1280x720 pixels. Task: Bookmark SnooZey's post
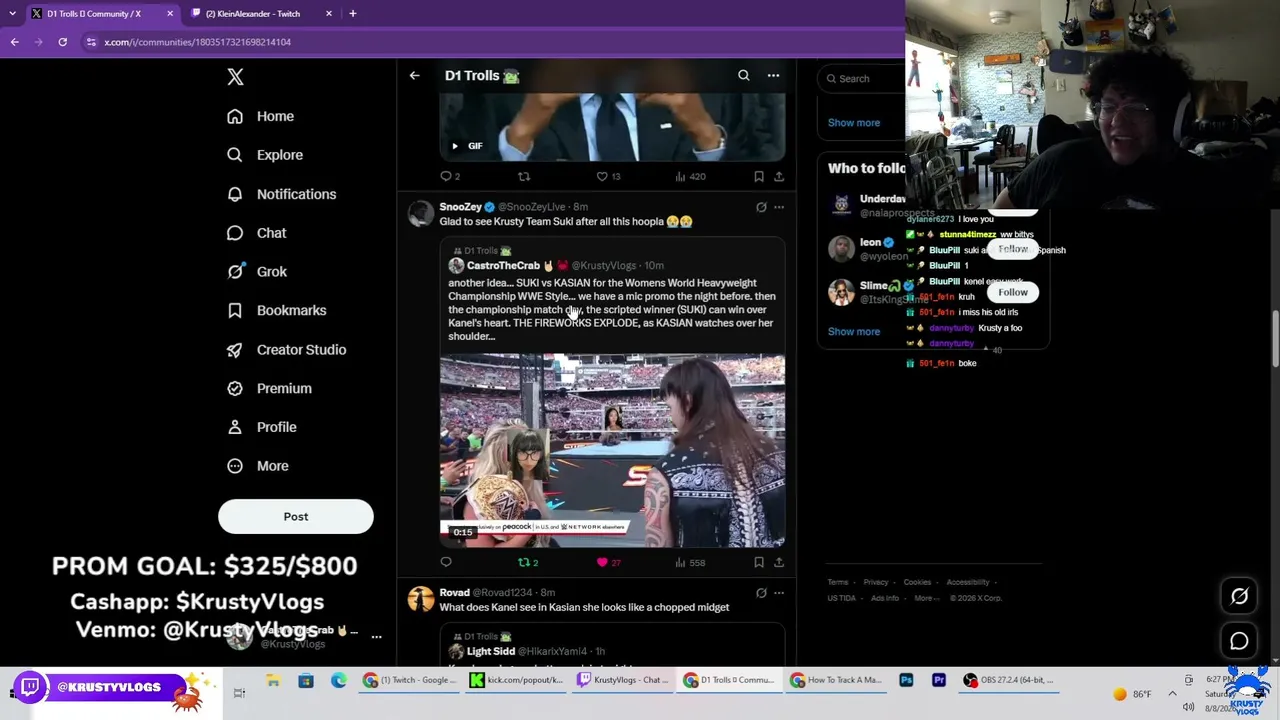point(759,562)
